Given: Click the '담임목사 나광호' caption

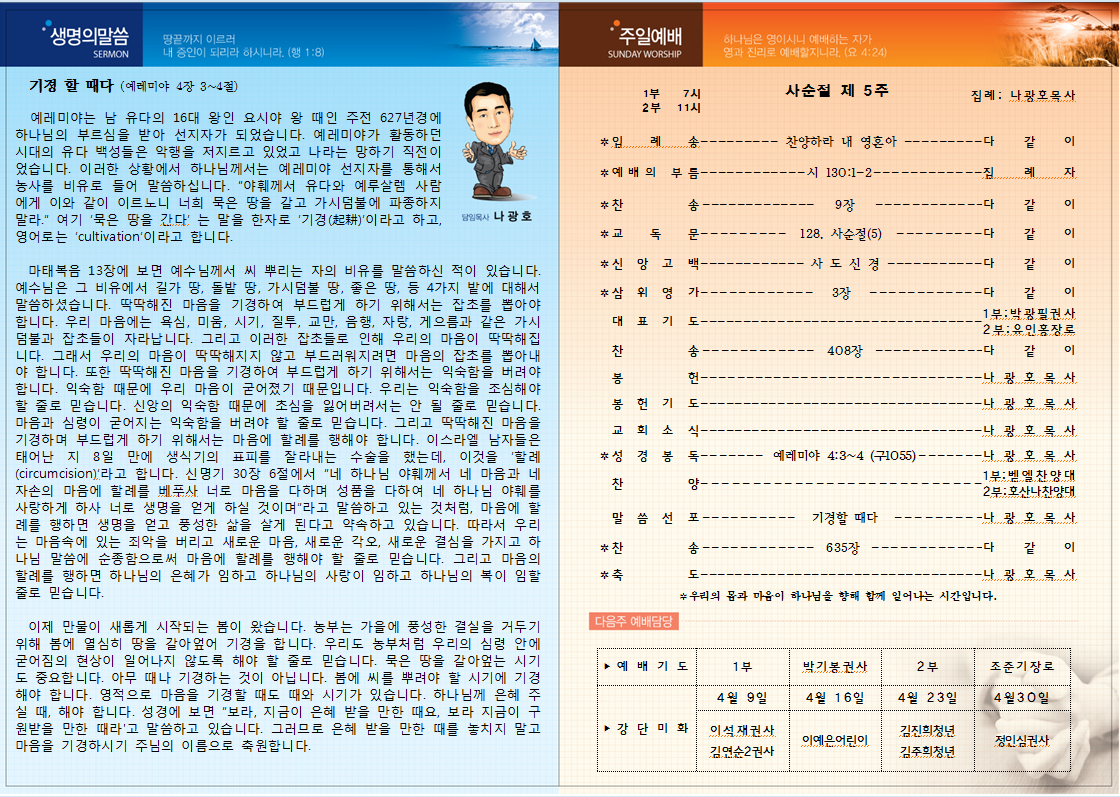Looking at the screenshot, I should coord(496,216).
